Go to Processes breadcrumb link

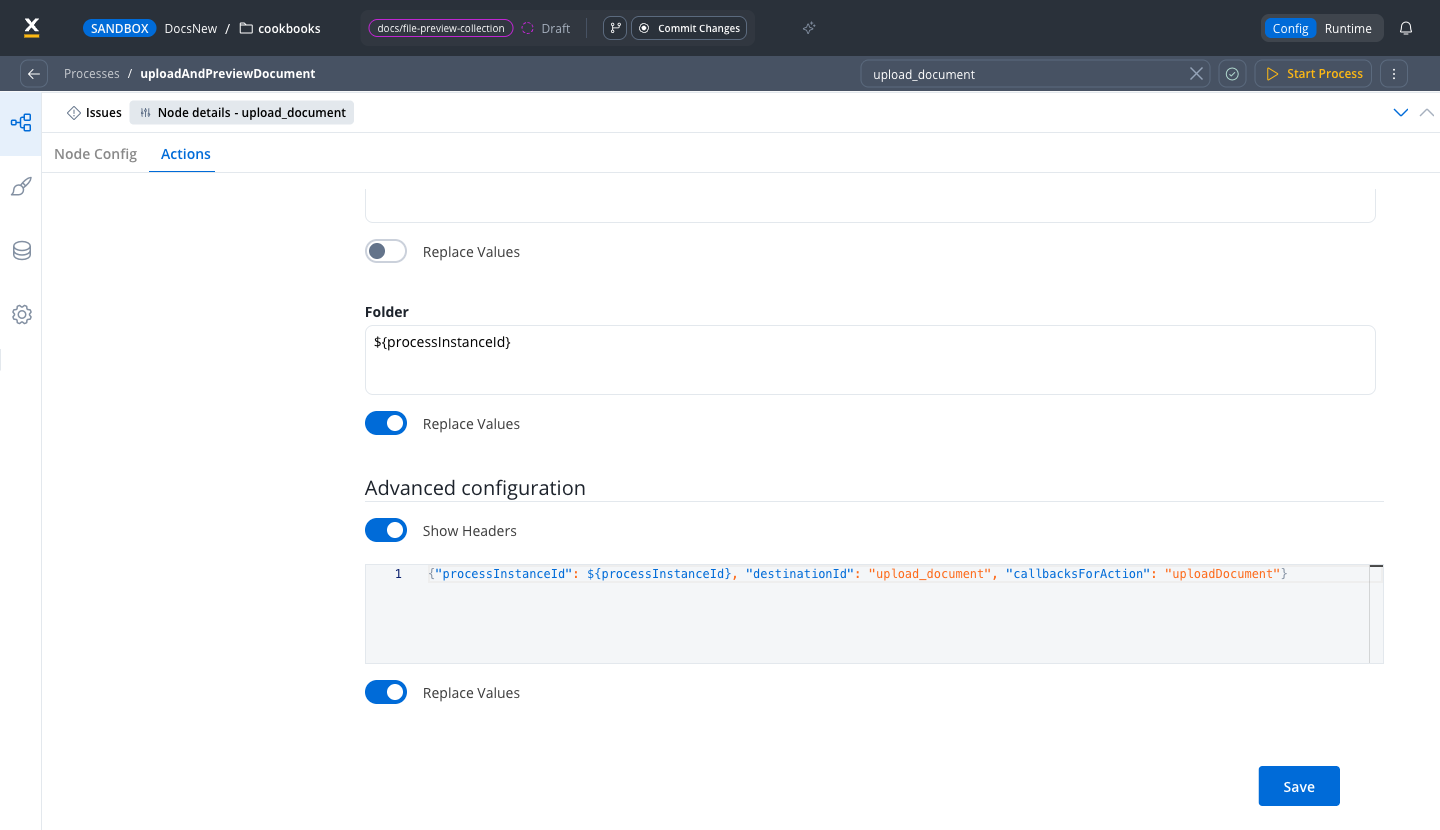92,74
